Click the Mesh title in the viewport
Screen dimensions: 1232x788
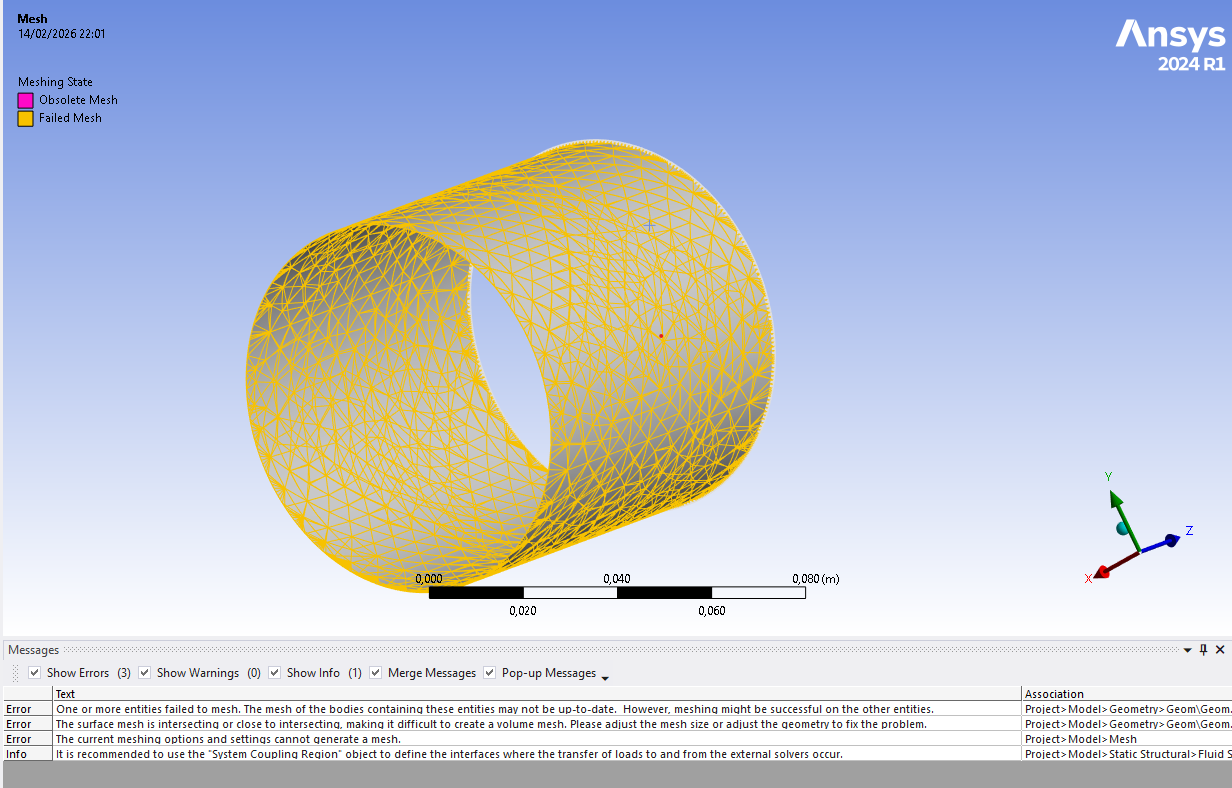(32, 19)
